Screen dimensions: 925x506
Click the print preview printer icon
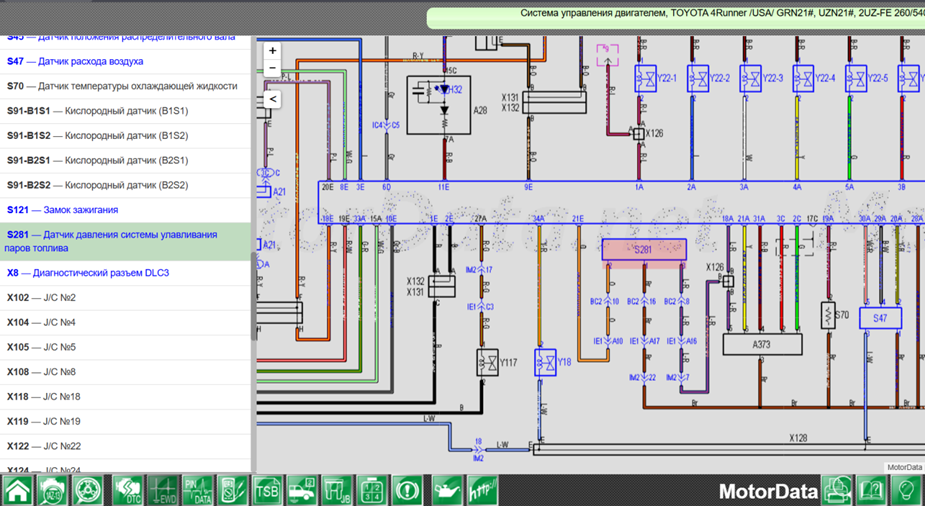[838, 491]
